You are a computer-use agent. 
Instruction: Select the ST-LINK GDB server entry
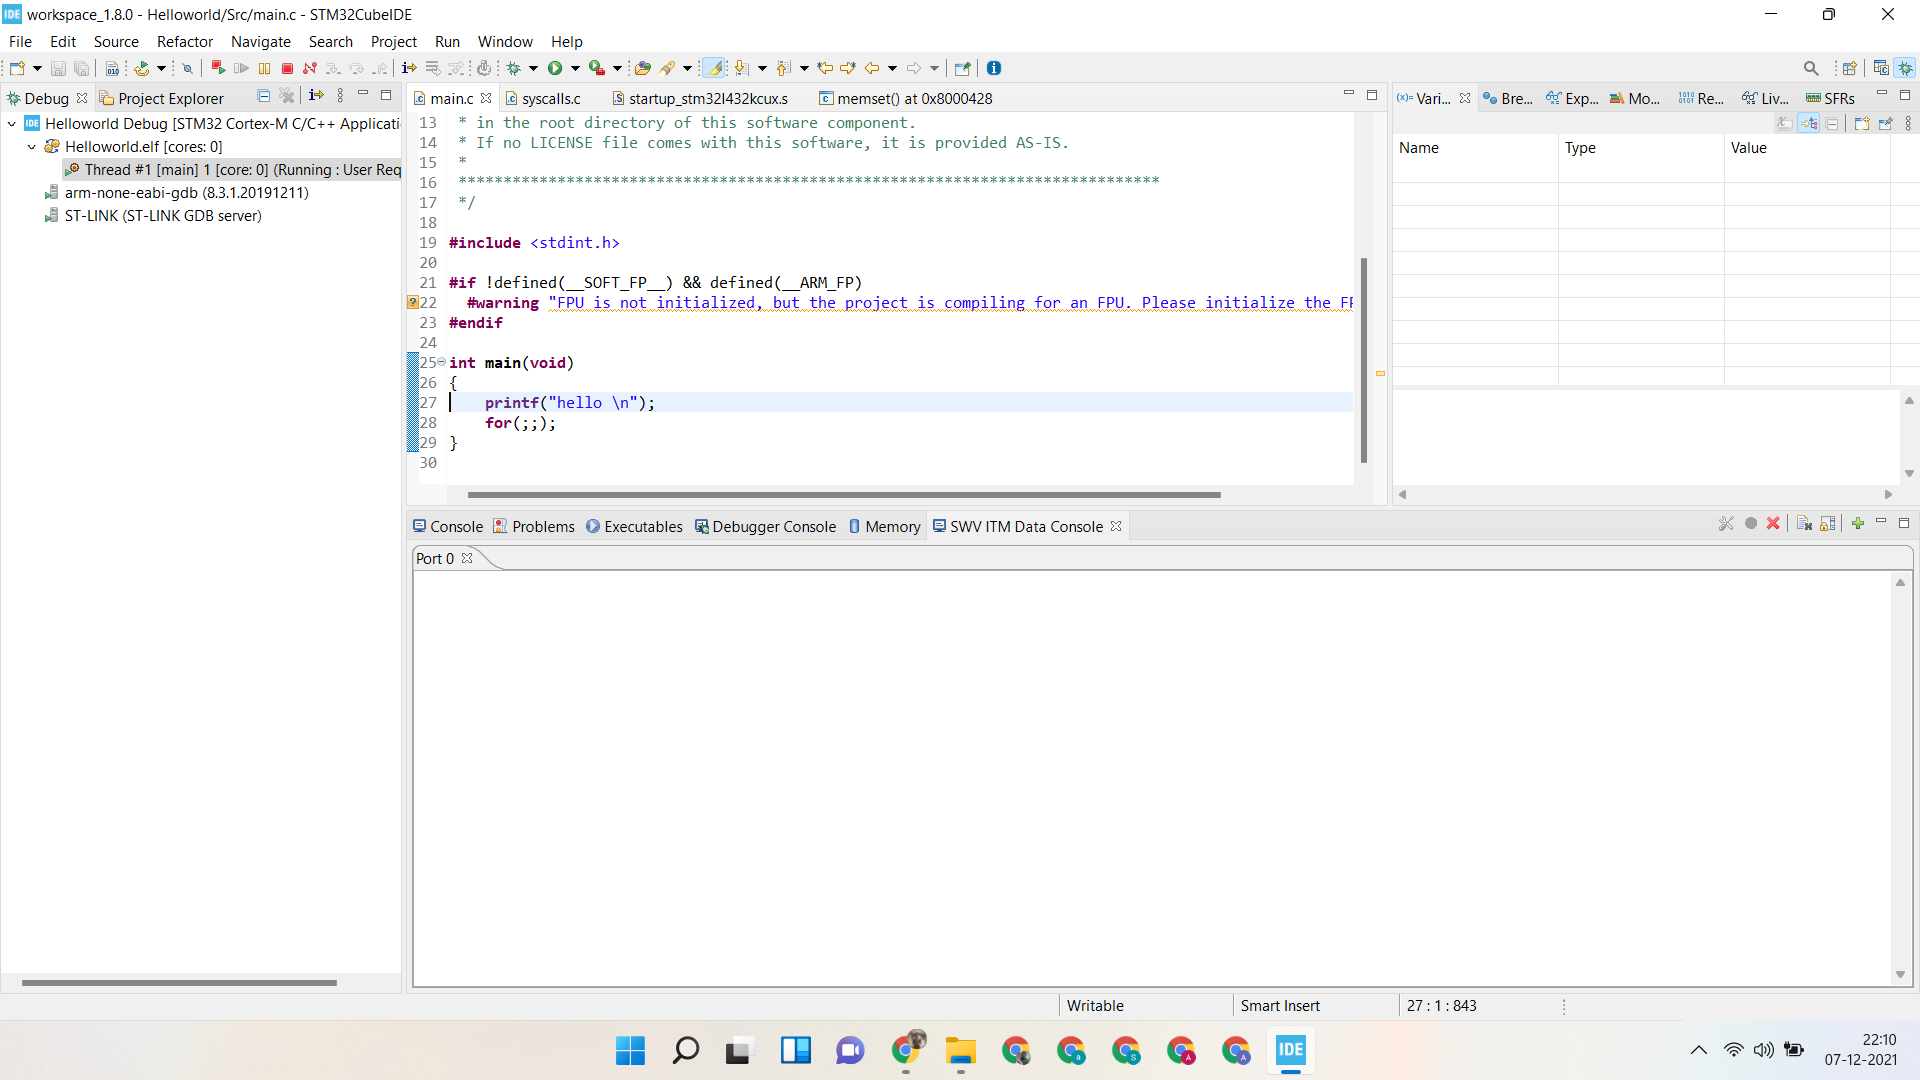coord(154,216)
